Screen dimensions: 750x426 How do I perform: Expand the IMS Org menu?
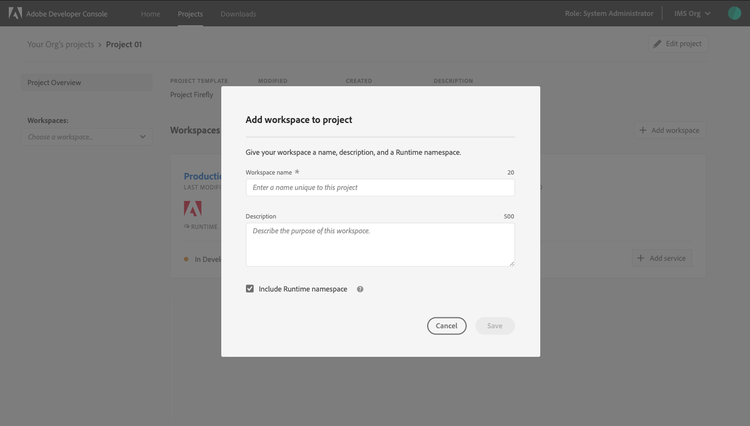(692, 13)
